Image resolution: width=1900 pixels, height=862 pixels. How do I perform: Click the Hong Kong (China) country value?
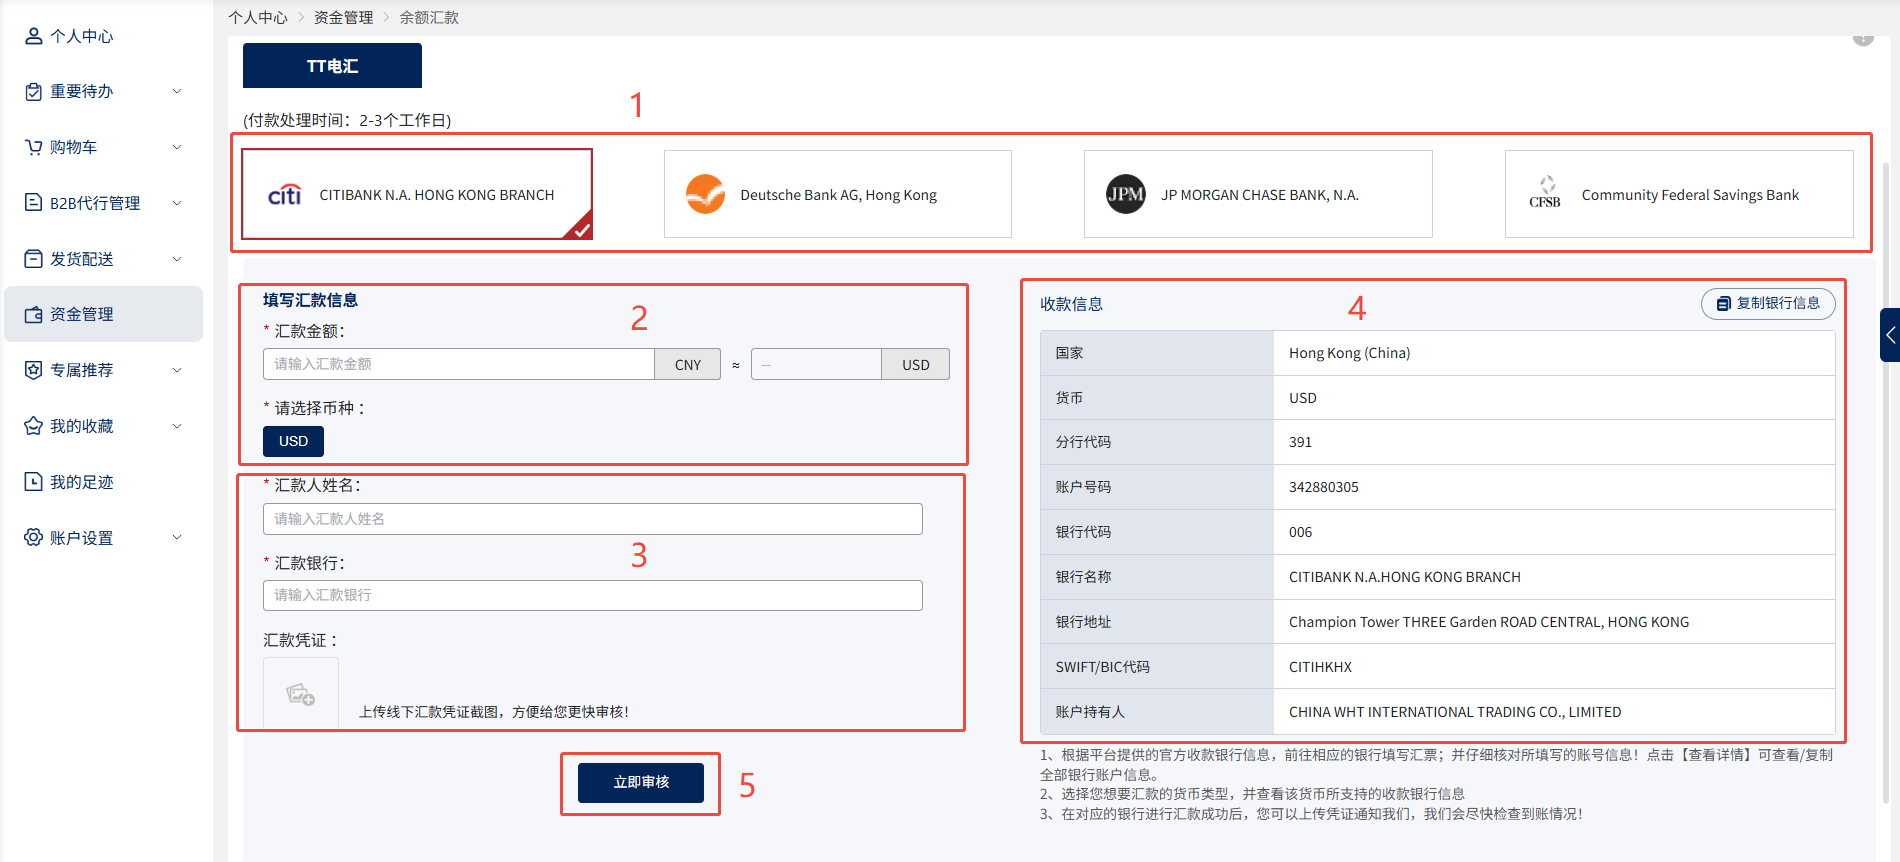coord(1349,353)
